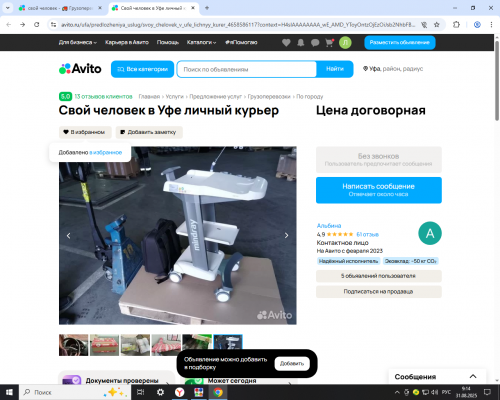This screenshot has height=400, width=500.
Task: Click the Avito logo
Action: [80, 69]
